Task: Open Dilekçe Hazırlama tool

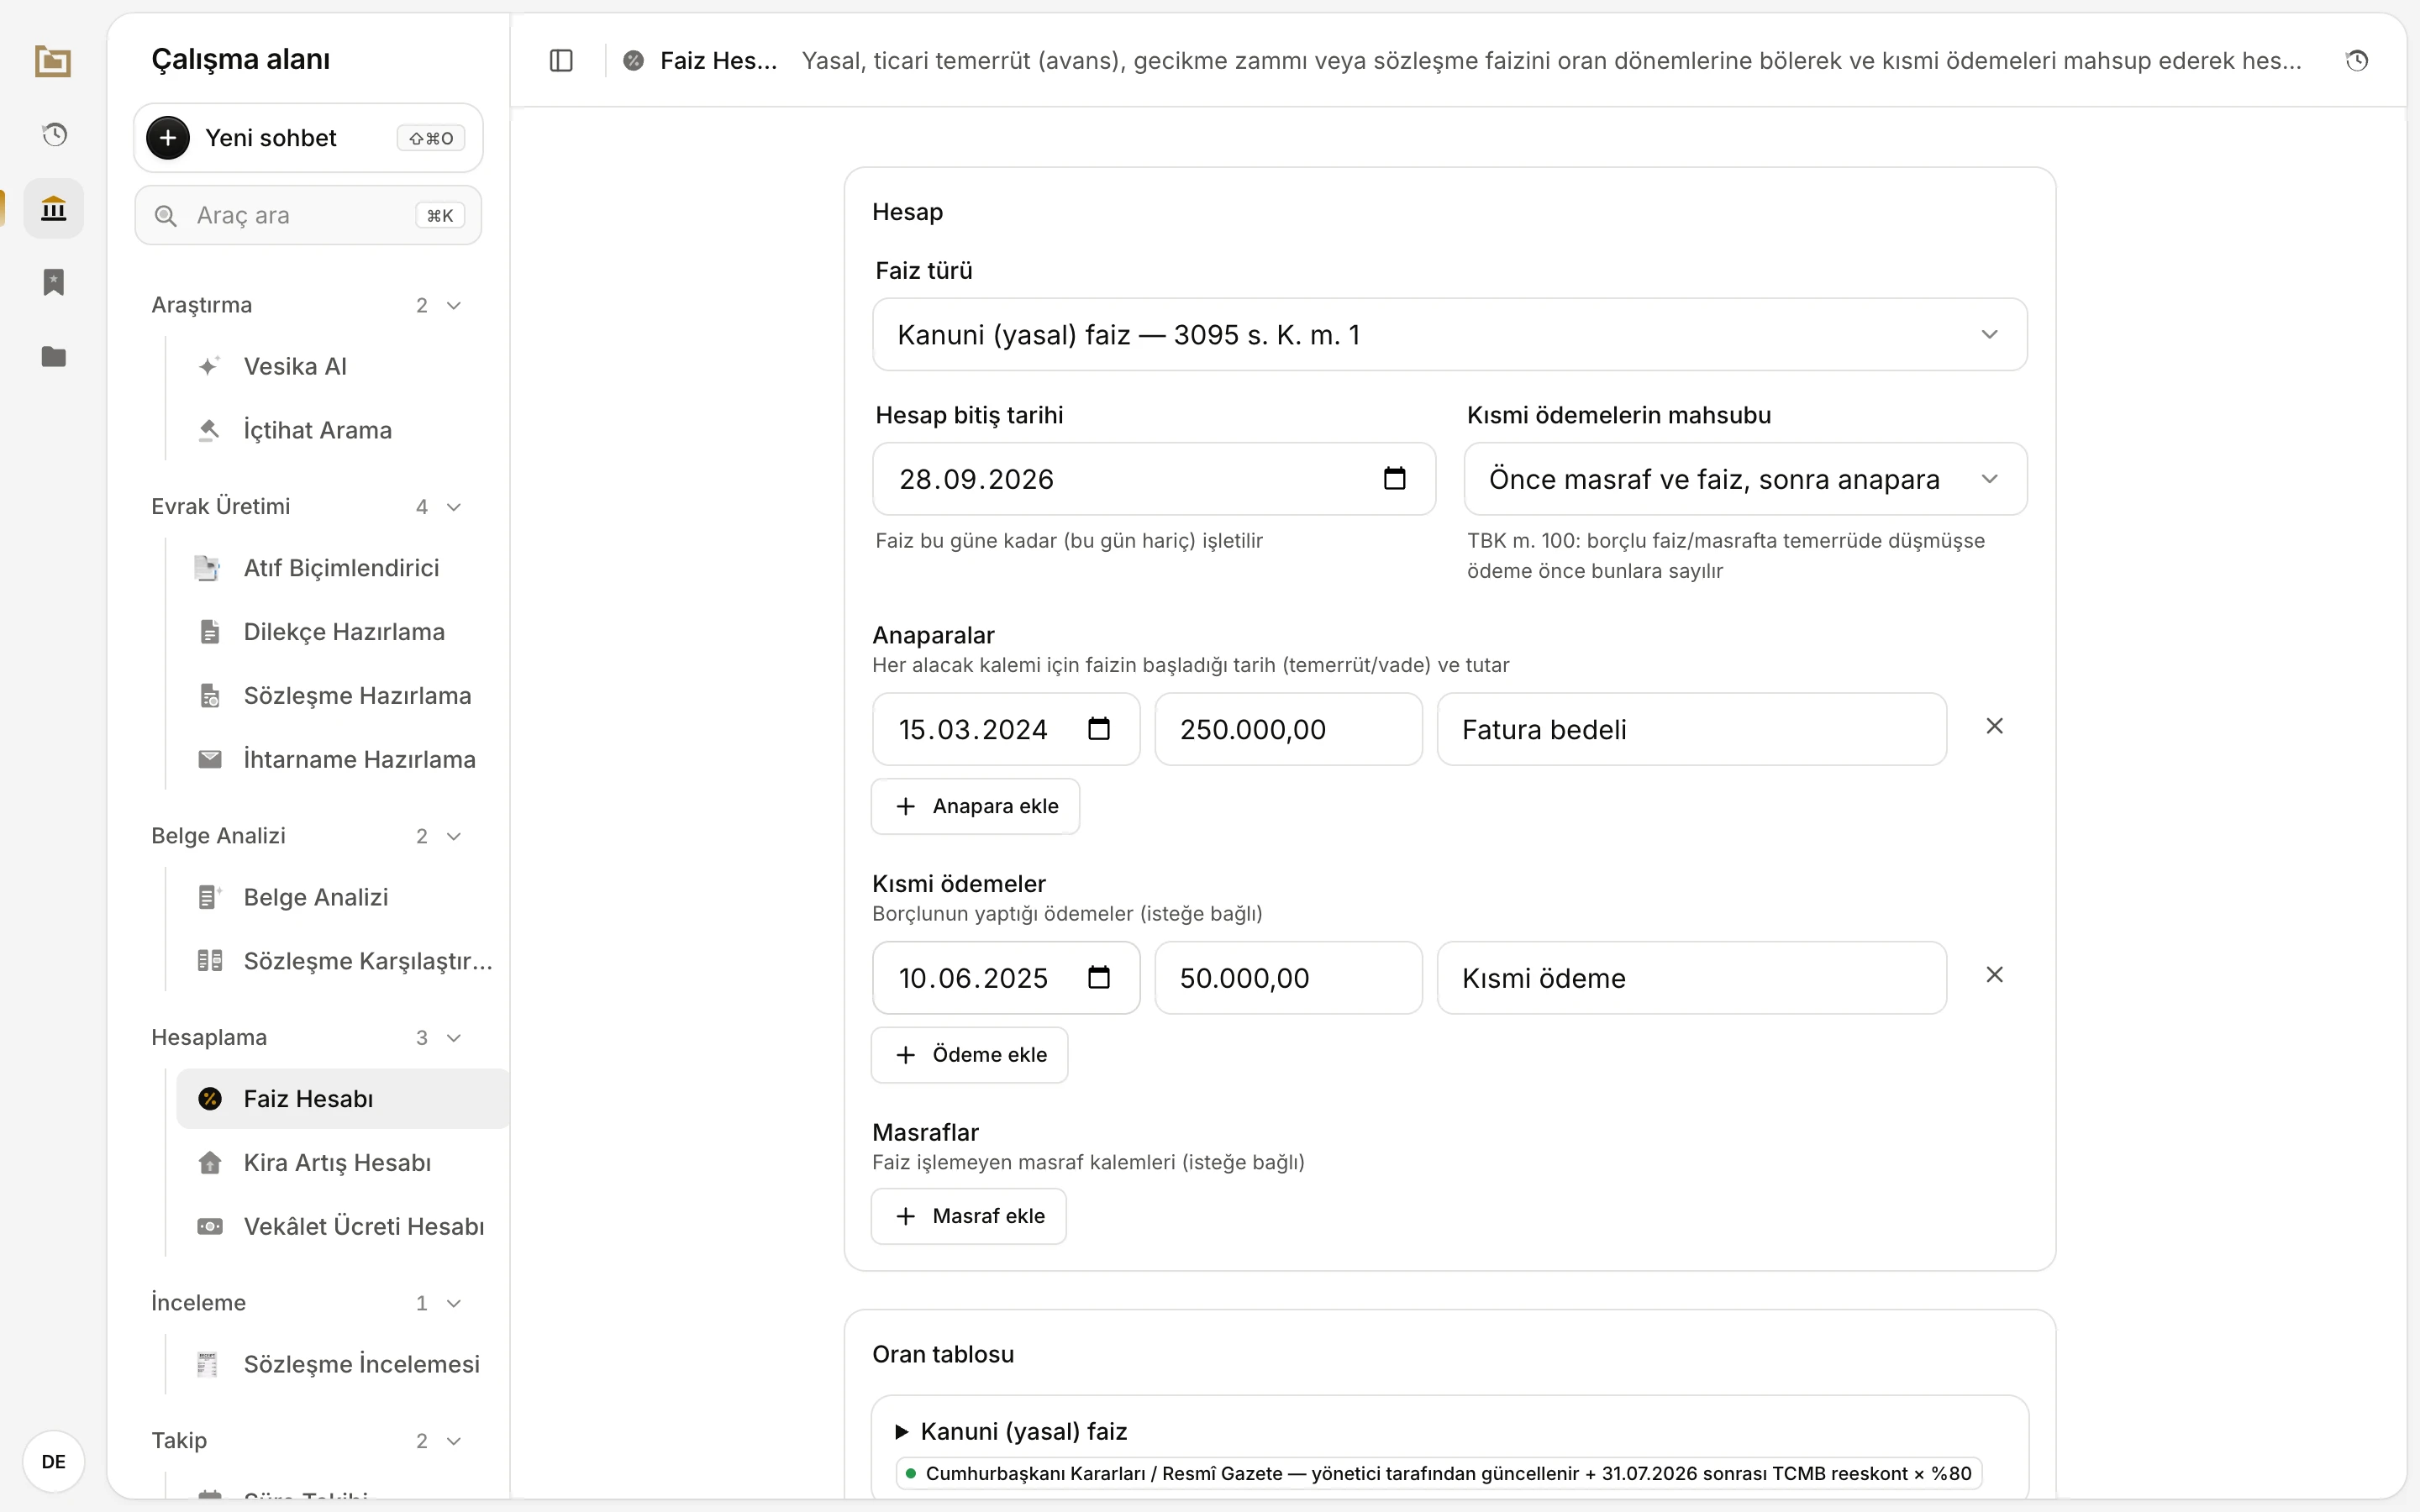Action: pos(342,632)
